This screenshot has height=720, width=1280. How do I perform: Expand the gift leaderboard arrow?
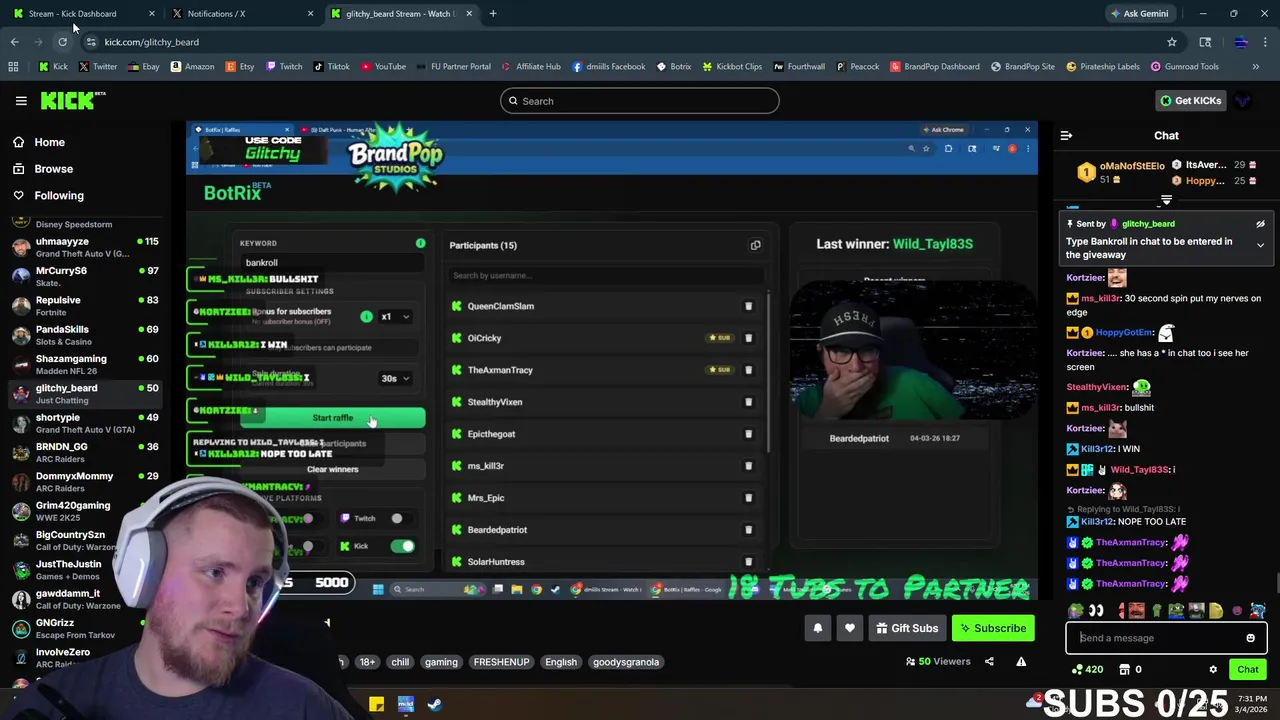tap(1166, 200)
